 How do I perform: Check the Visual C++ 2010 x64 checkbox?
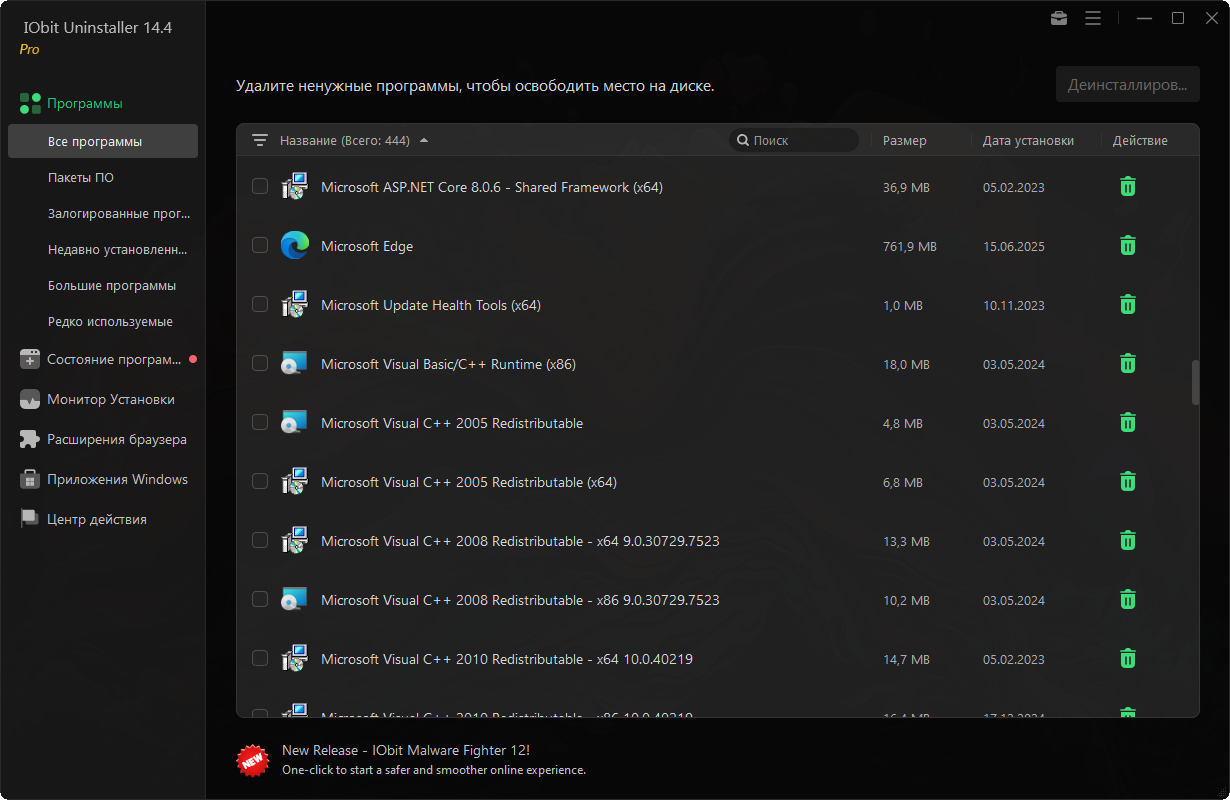point(260,658)
